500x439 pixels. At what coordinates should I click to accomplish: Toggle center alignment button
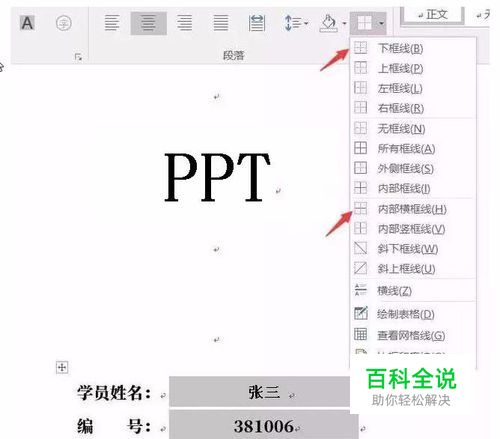148,23
